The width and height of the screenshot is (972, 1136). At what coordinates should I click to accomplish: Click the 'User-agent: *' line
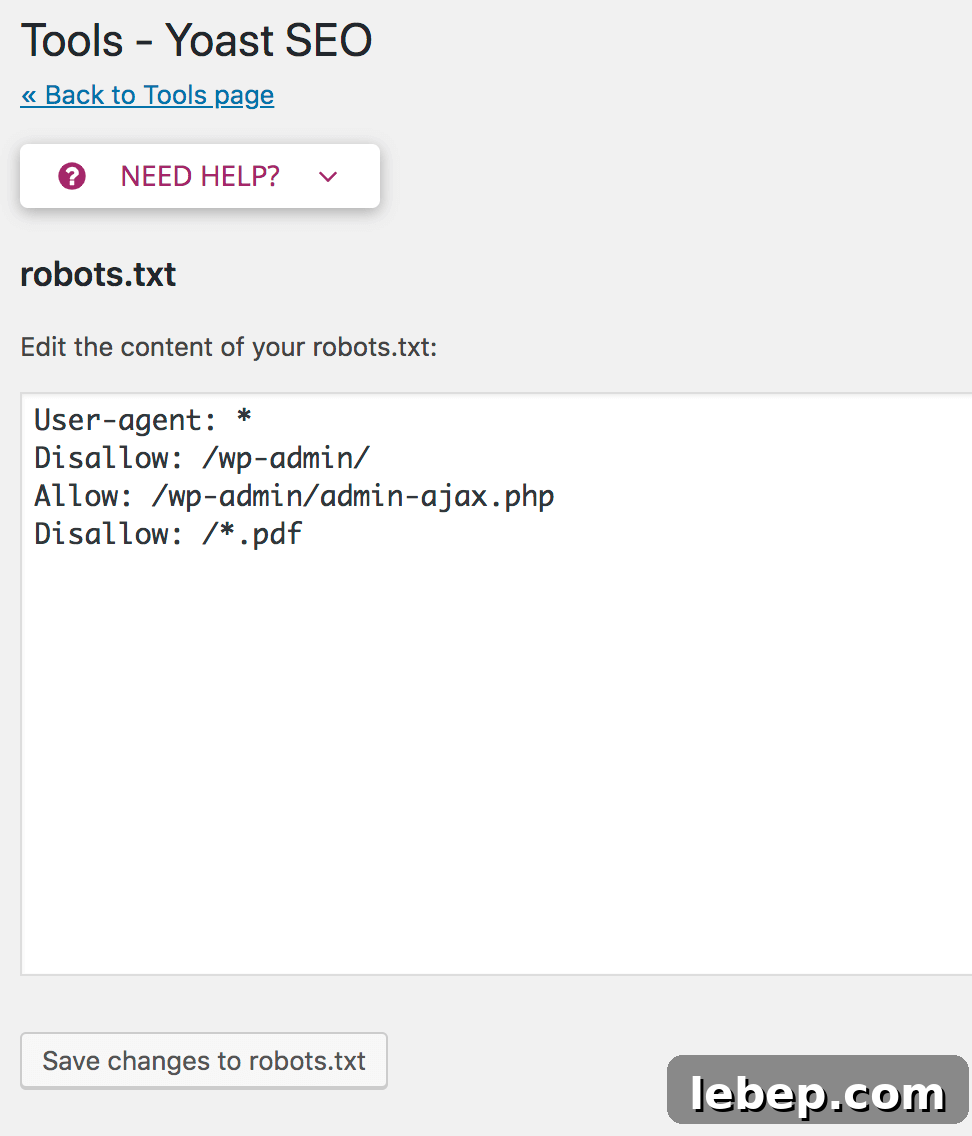pos(143,419)
